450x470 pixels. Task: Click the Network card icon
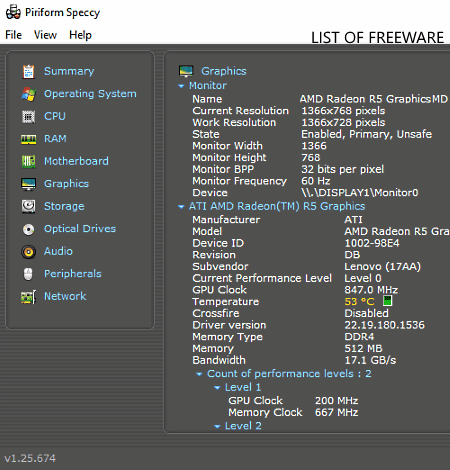pyautogui.click(x=28, y=297)
